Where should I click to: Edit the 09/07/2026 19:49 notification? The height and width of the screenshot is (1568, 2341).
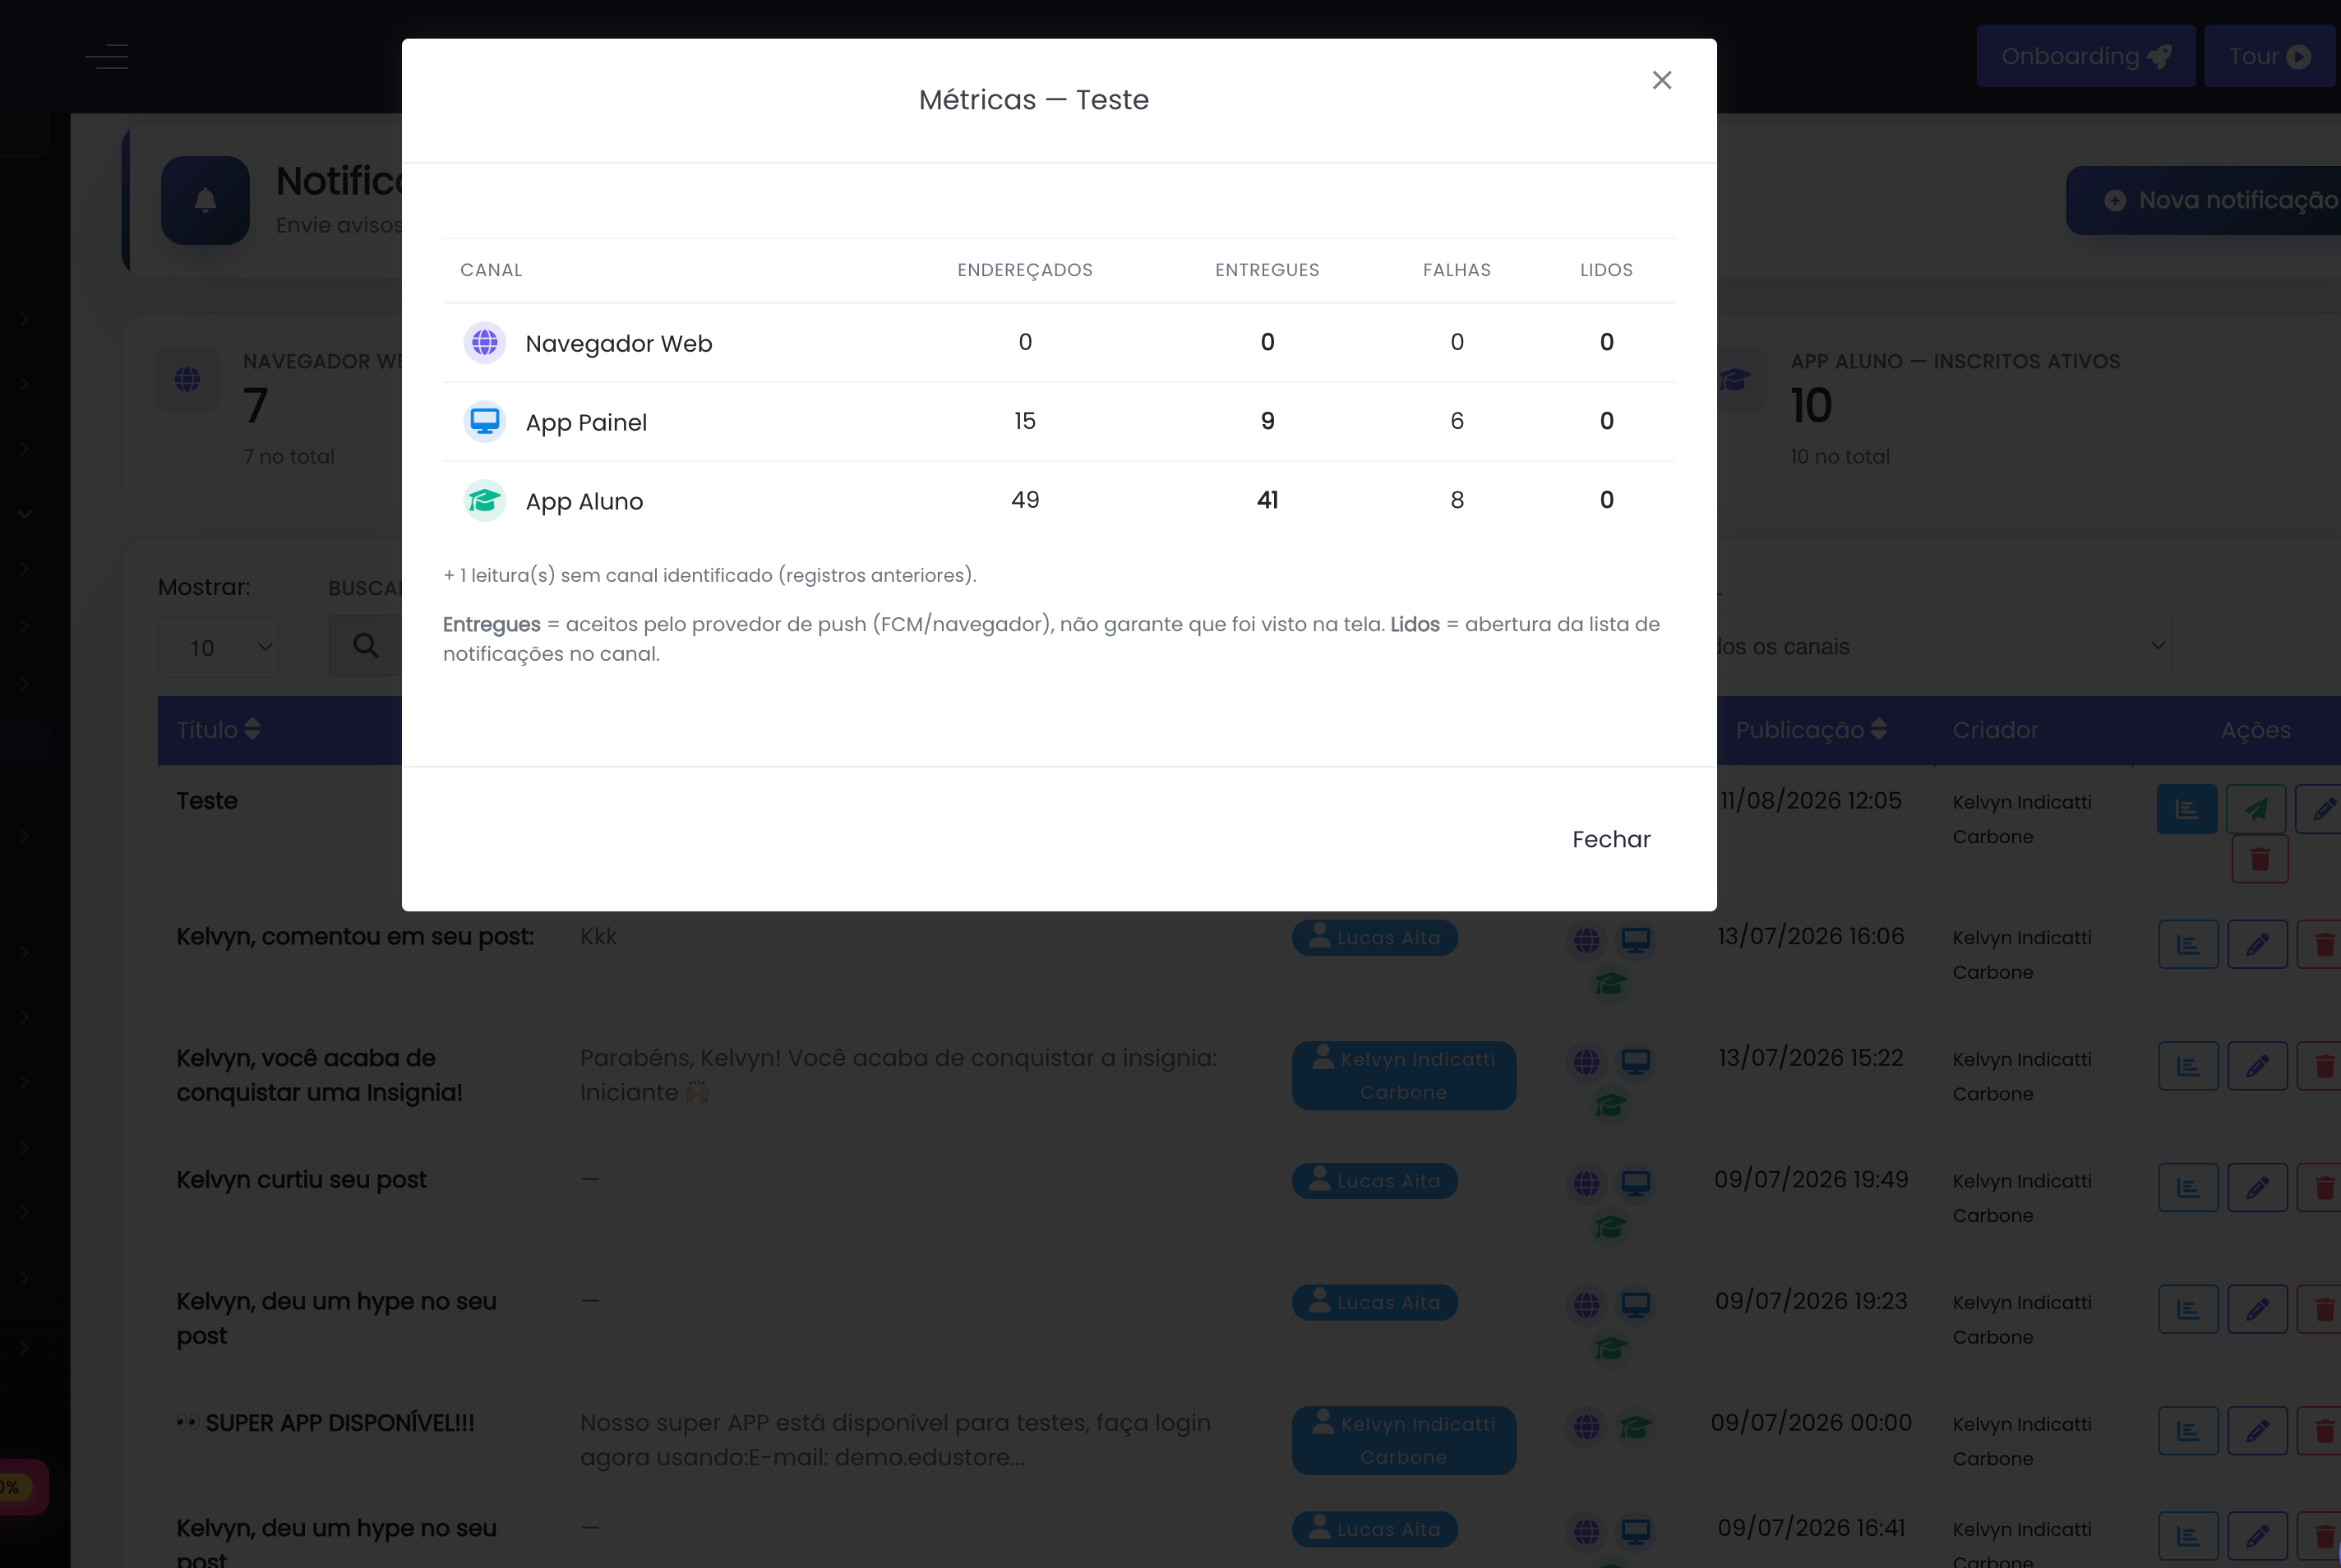2257,1188
